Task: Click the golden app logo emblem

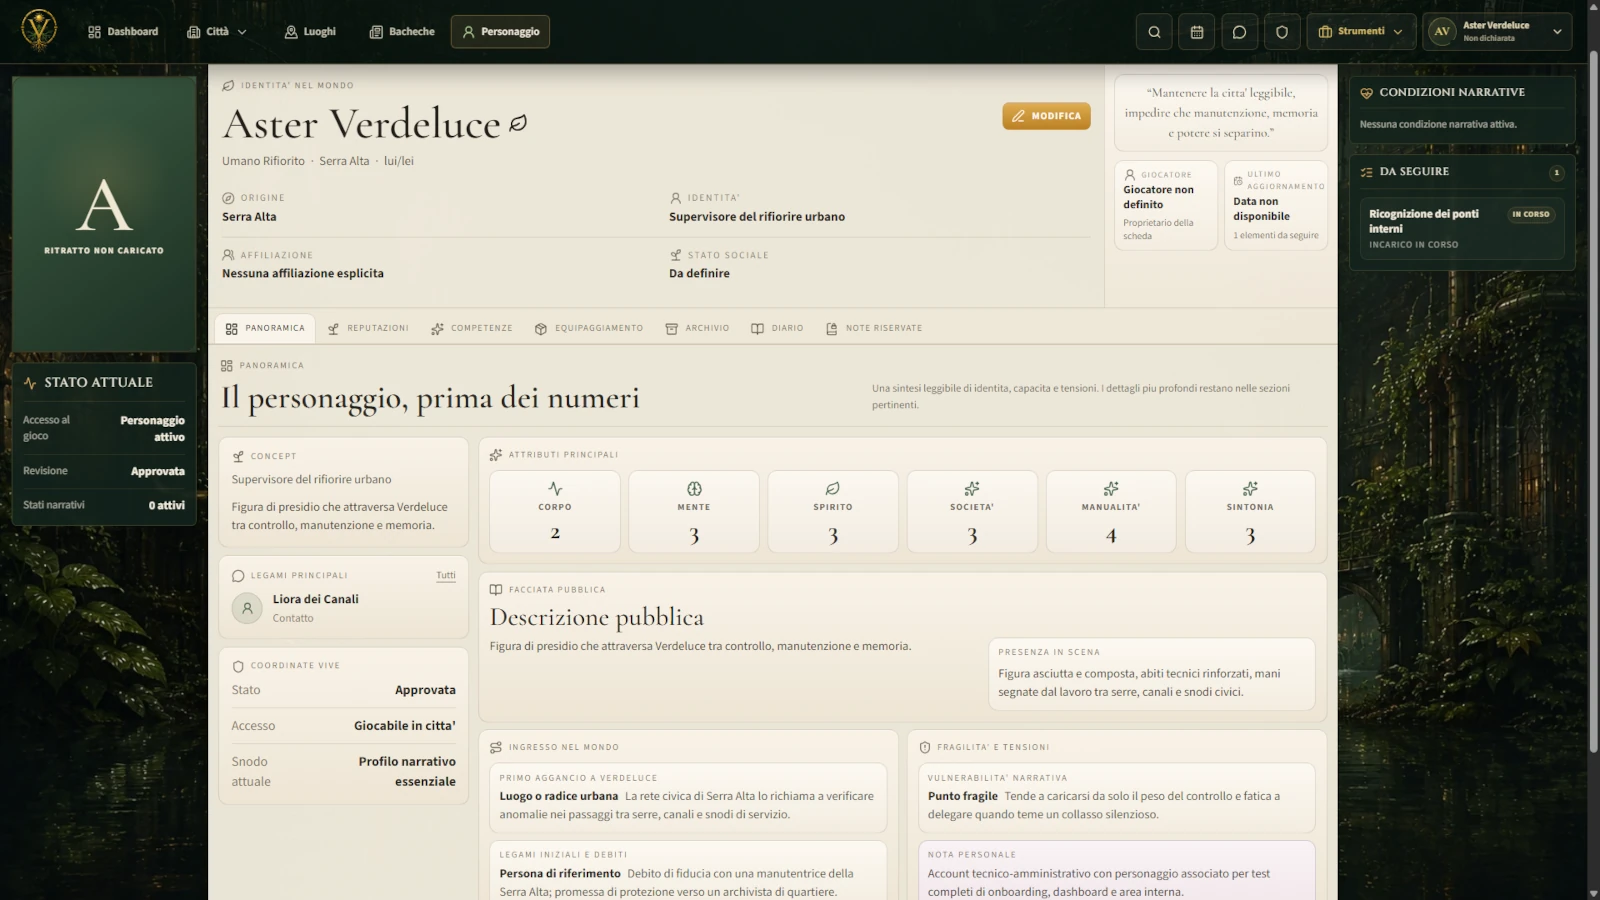Action: [39, 31]
